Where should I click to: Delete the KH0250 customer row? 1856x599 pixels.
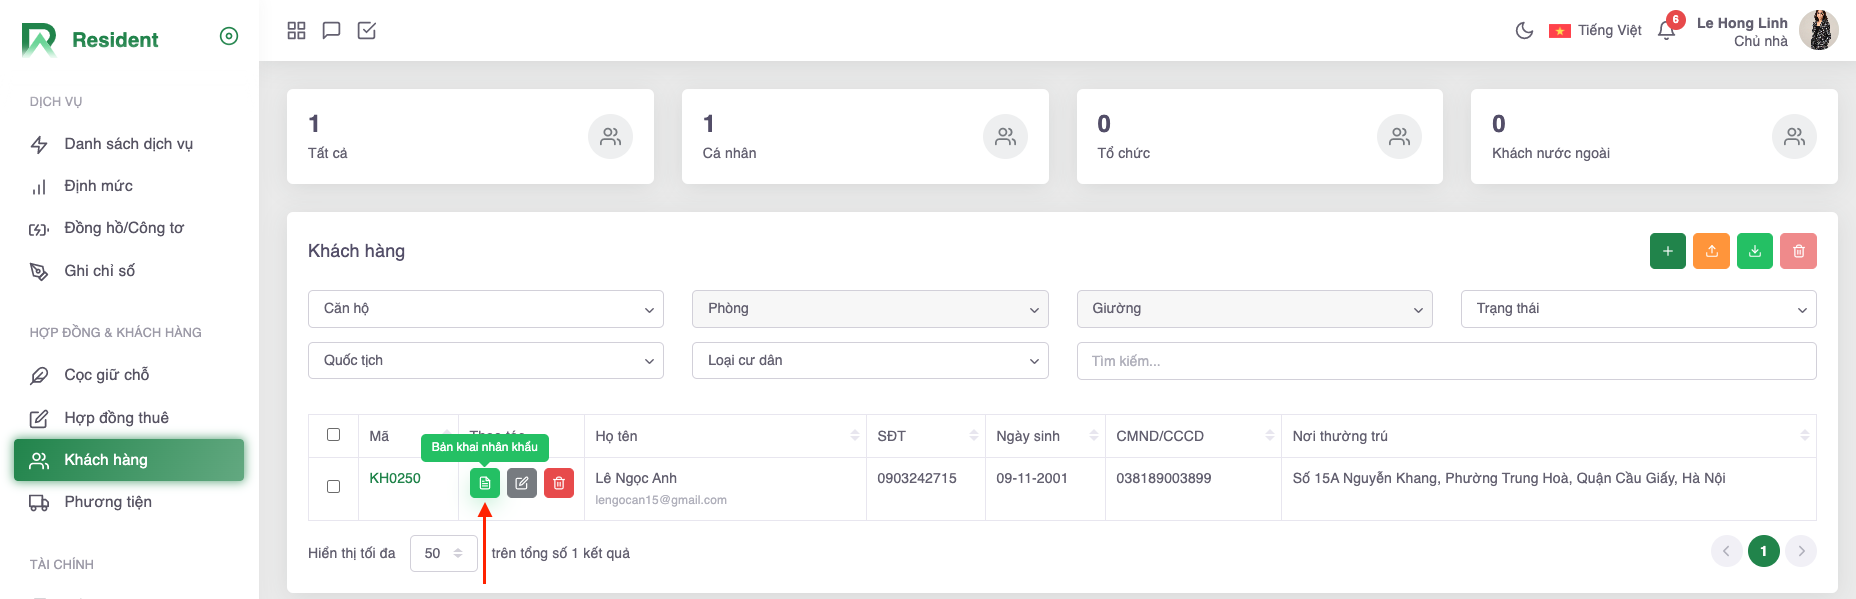click(559, 483)
